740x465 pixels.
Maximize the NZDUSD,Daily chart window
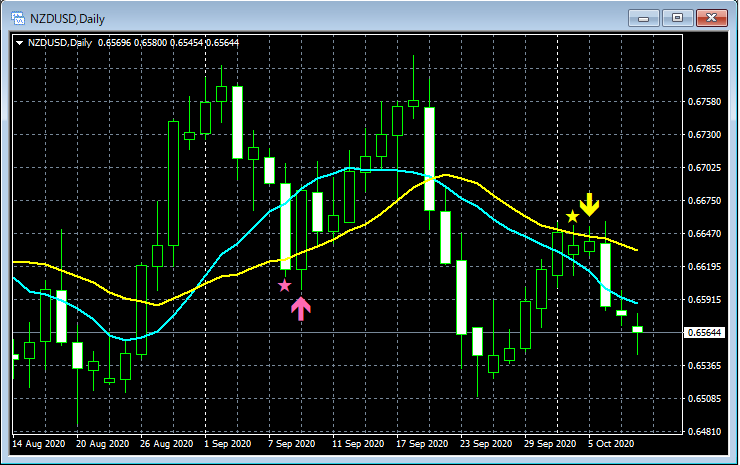[x=677, y=18]
